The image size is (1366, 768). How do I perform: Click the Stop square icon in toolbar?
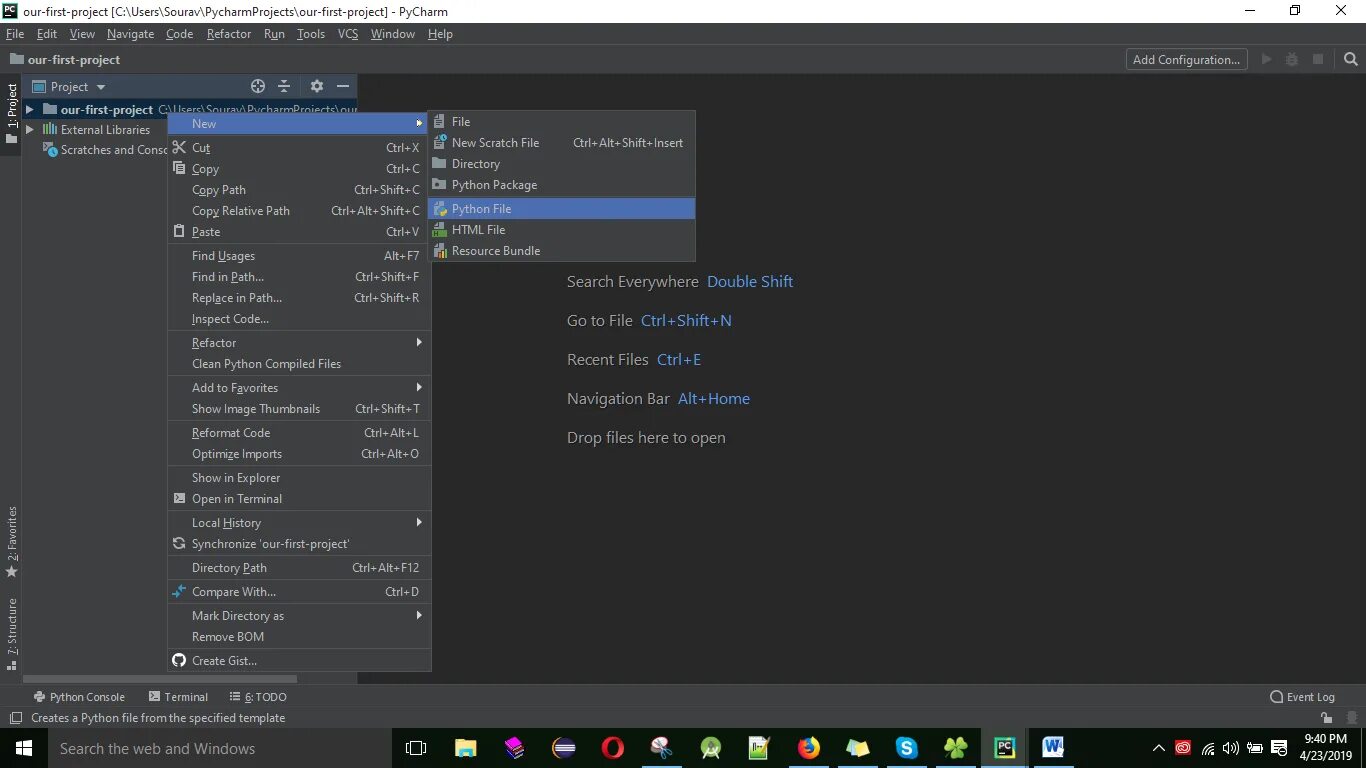[x=1318, y=59]
